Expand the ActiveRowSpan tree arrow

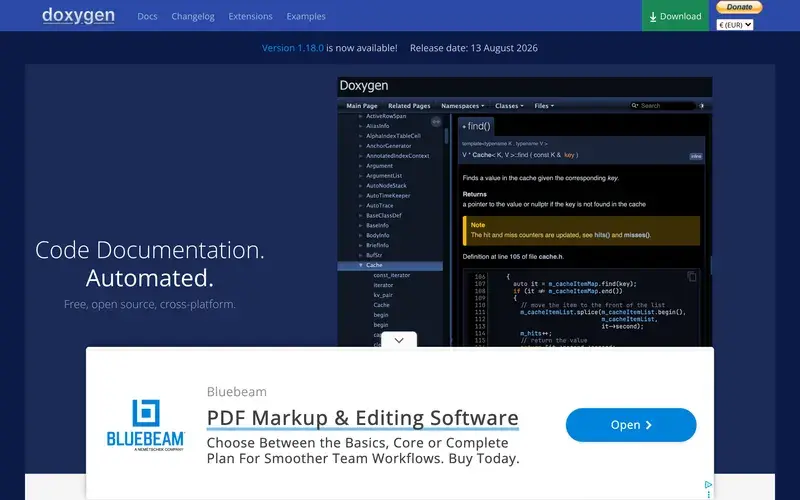[x=360, y=116]
